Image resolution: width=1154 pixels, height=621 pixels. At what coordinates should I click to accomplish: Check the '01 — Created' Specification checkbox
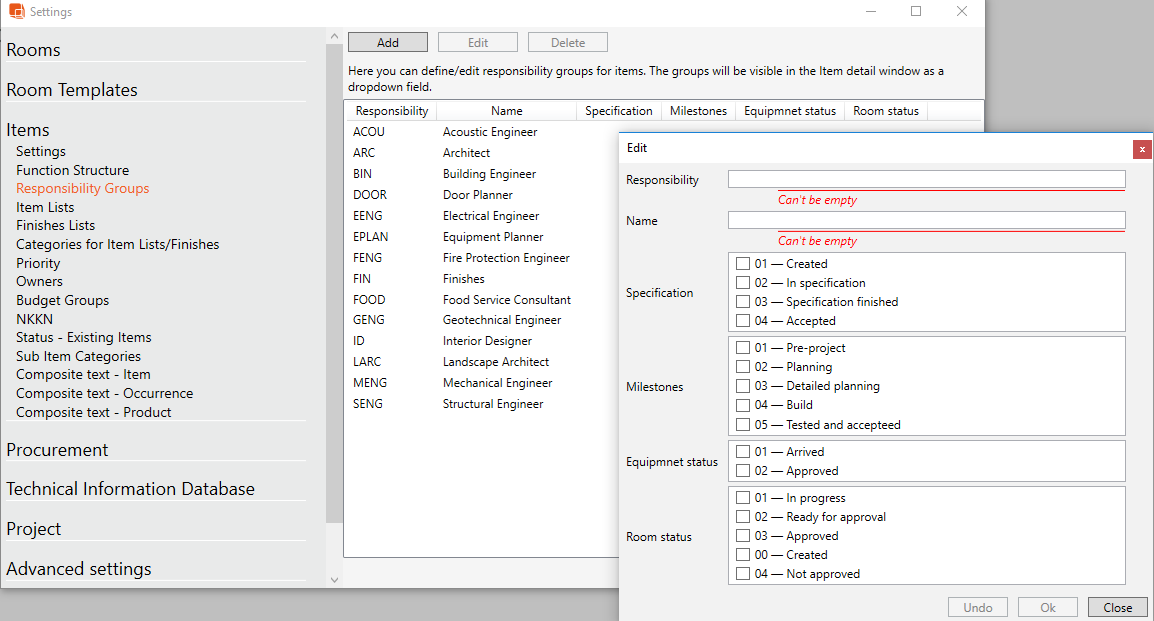[743, 264]
